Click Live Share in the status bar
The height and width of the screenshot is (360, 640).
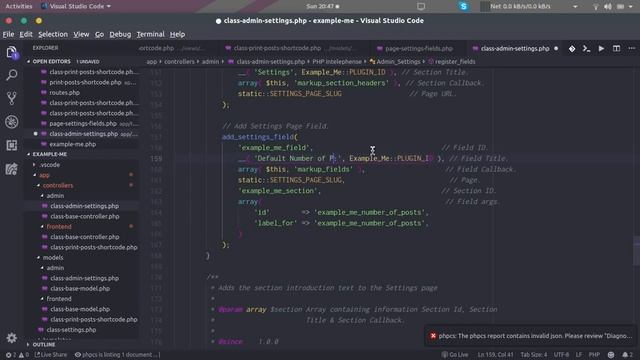51,355
